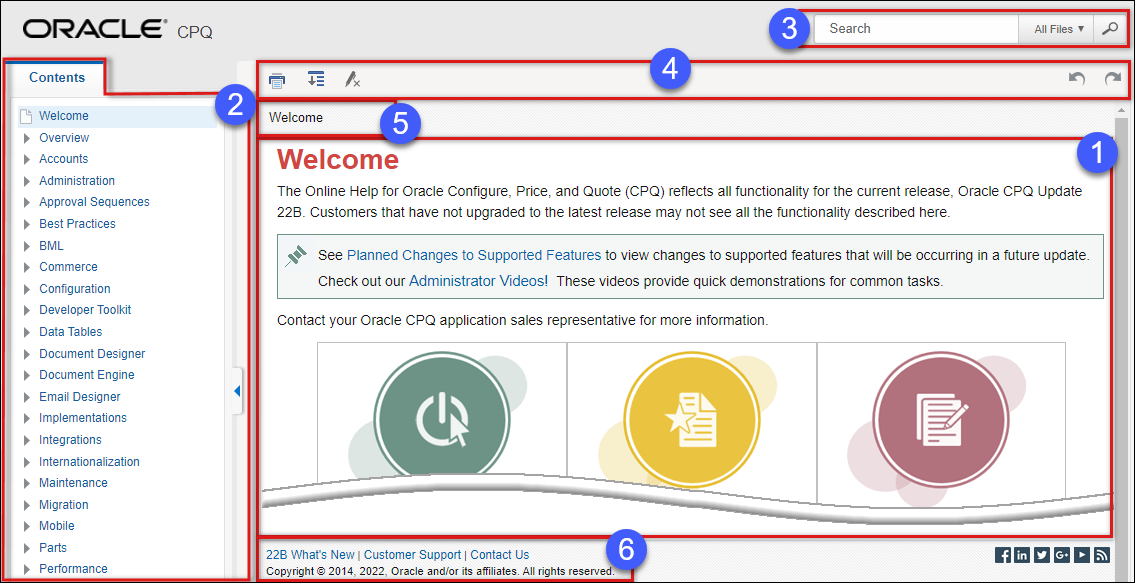This screenshot has width=1135, height=583.
Task: Expand the Administration tree node
Action: point(27,181)
